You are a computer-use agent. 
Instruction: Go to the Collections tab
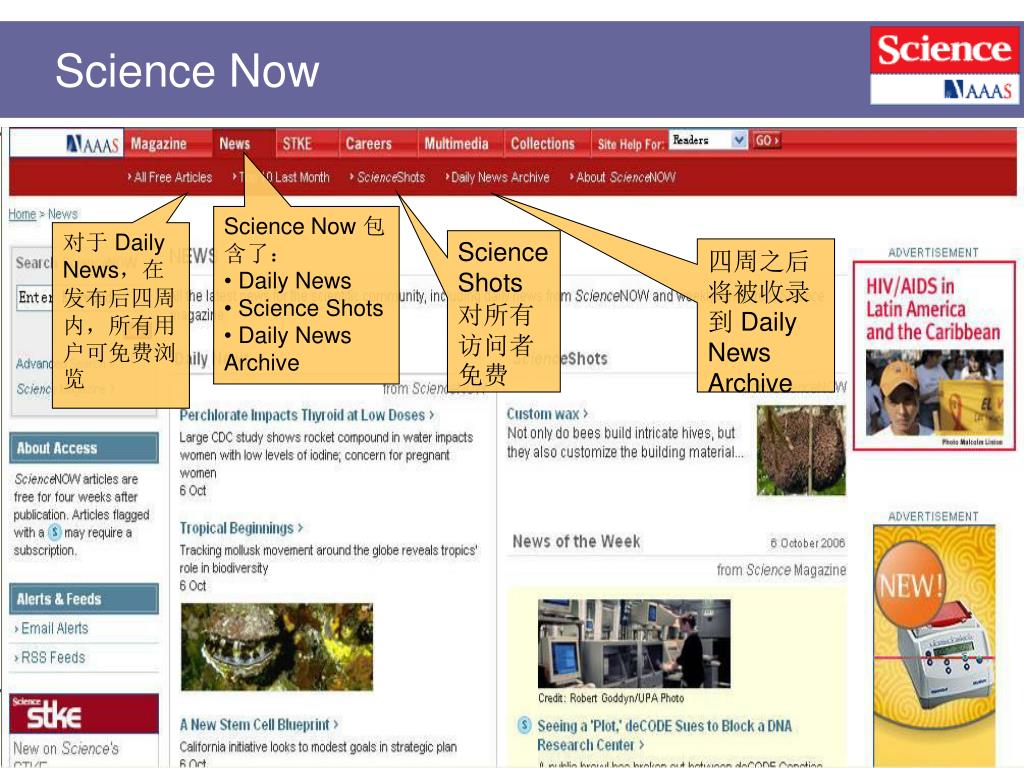[543, 144]
